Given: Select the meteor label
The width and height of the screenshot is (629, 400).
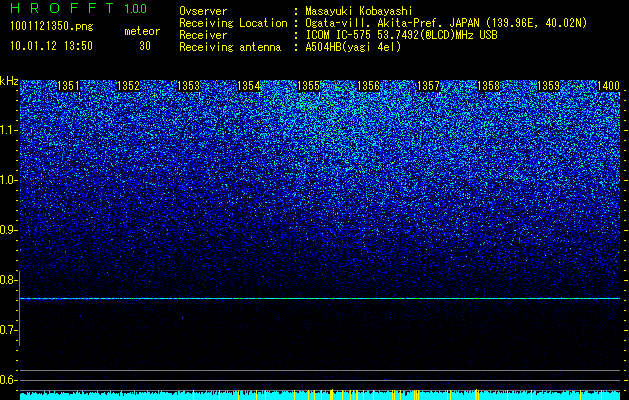Looking at the screenshot, I should [142, 31].
